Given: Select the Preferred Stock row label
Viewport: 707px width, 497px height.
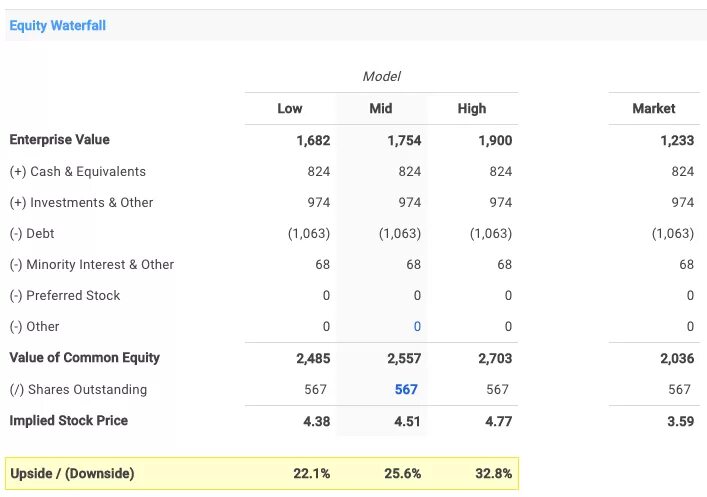Looking at the screenshot, I should click(x=65, y=295).
